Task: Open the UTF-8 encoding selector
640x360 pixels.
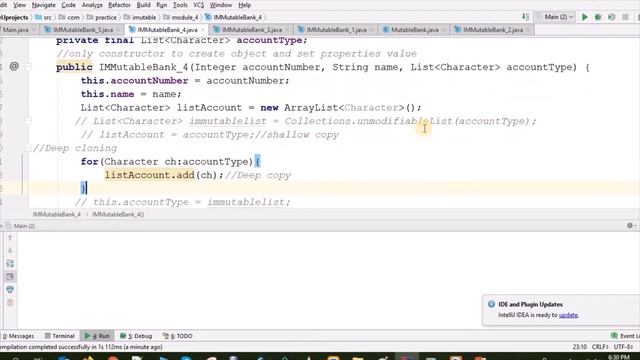Action: point(623,347)
